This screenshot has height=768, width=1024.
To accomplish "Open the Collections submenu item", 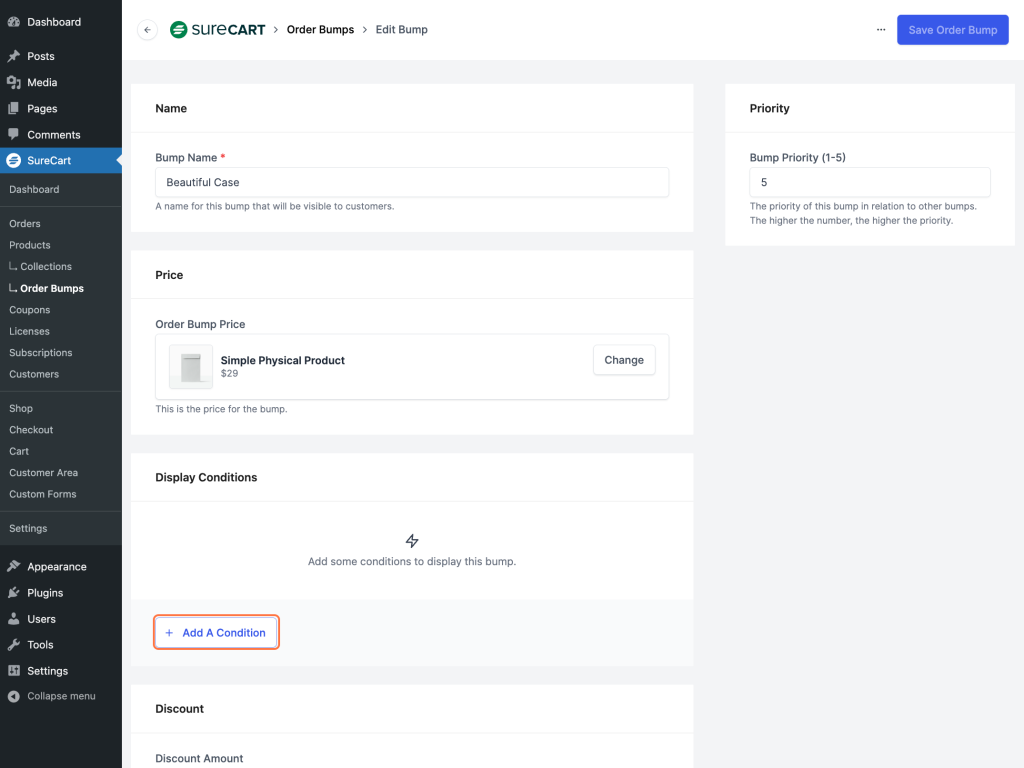I will (x=46, y=267).
